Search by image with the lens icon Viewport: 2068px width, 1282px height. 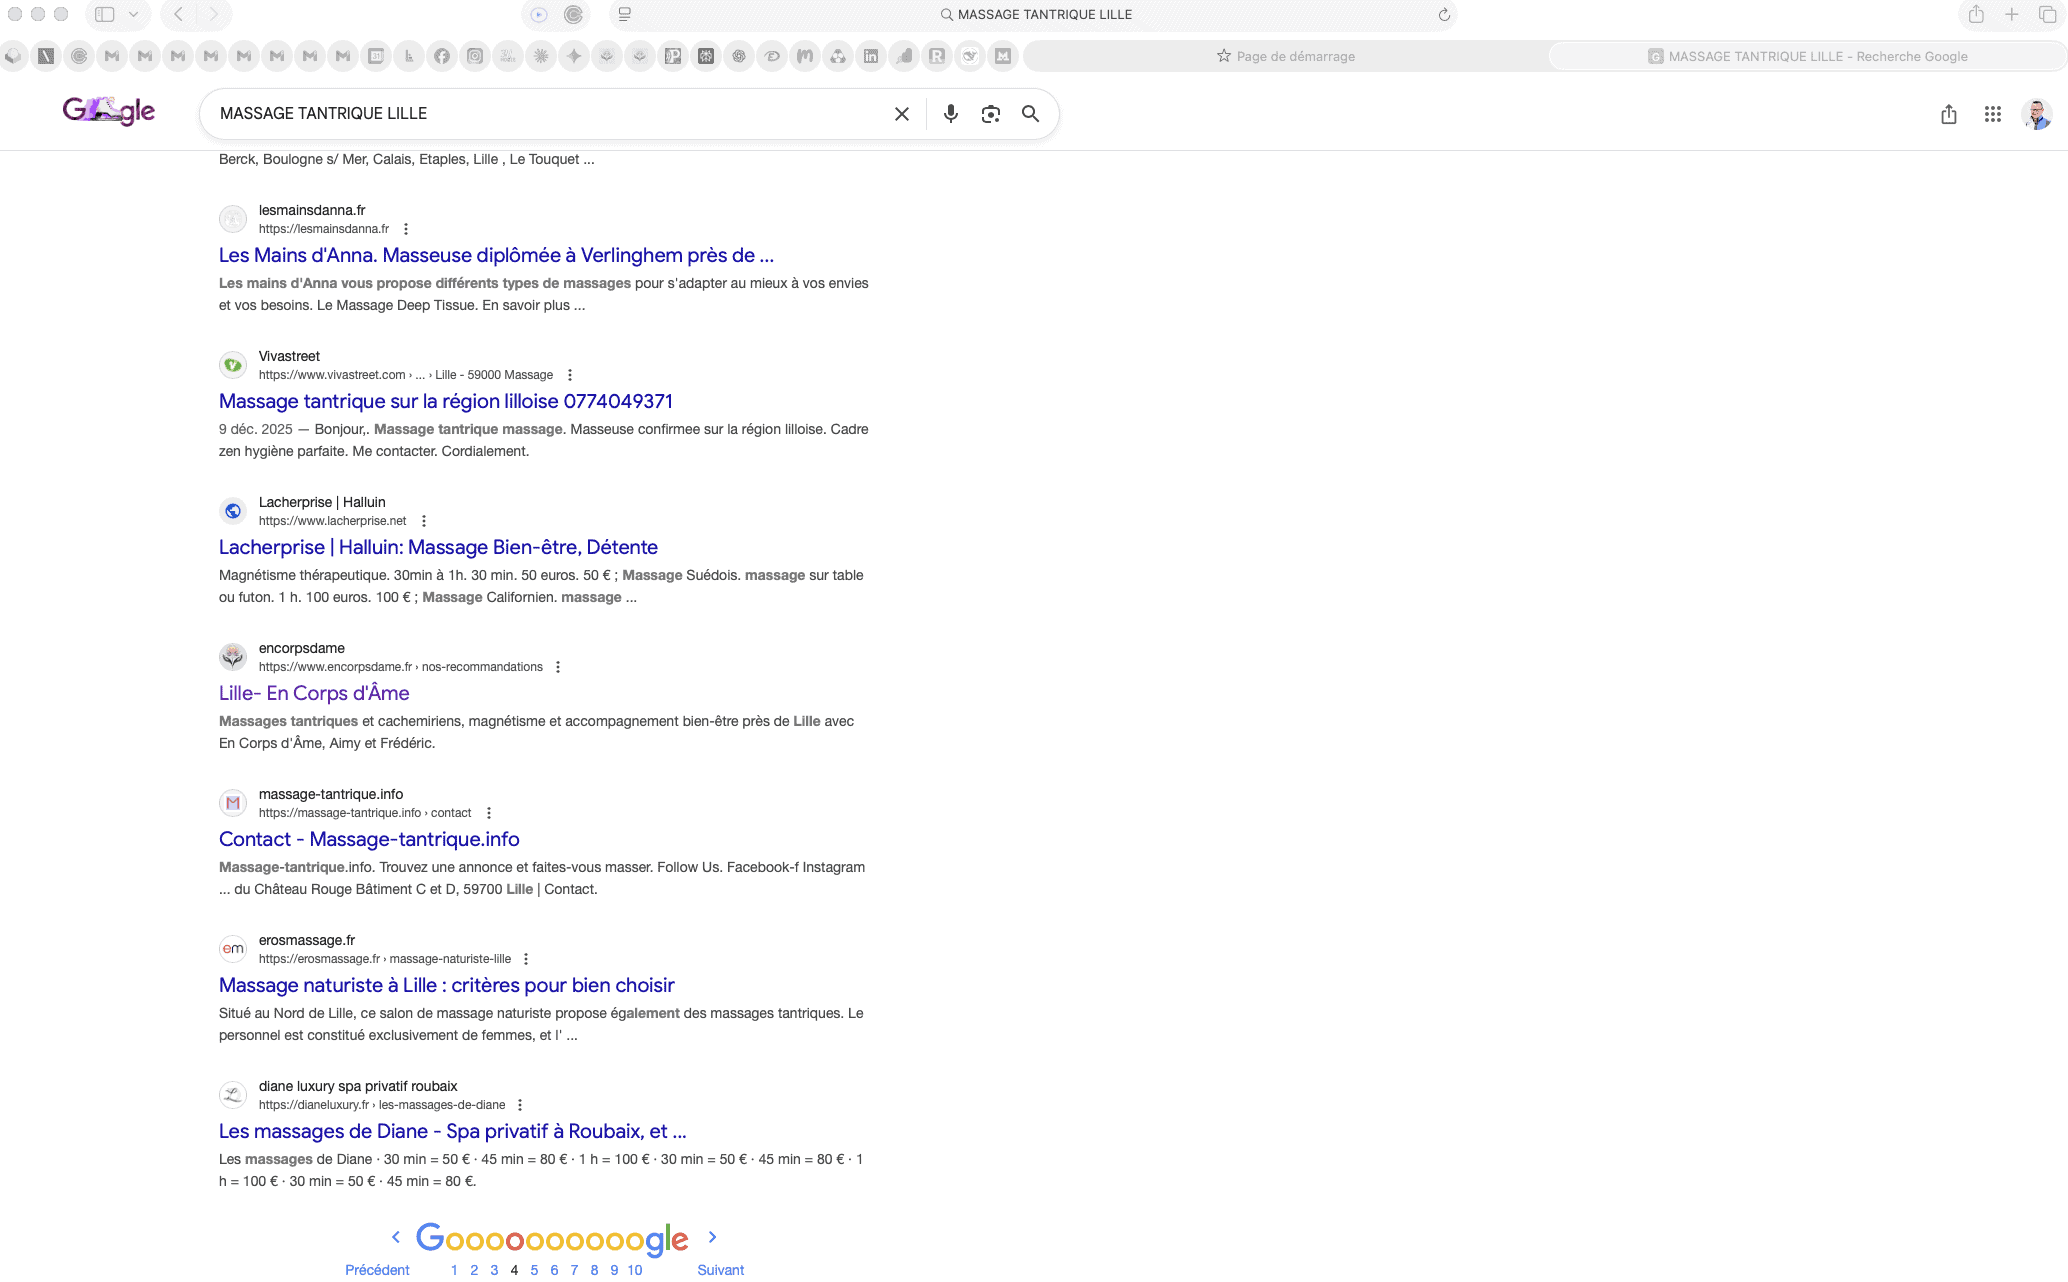click(991, 114)
